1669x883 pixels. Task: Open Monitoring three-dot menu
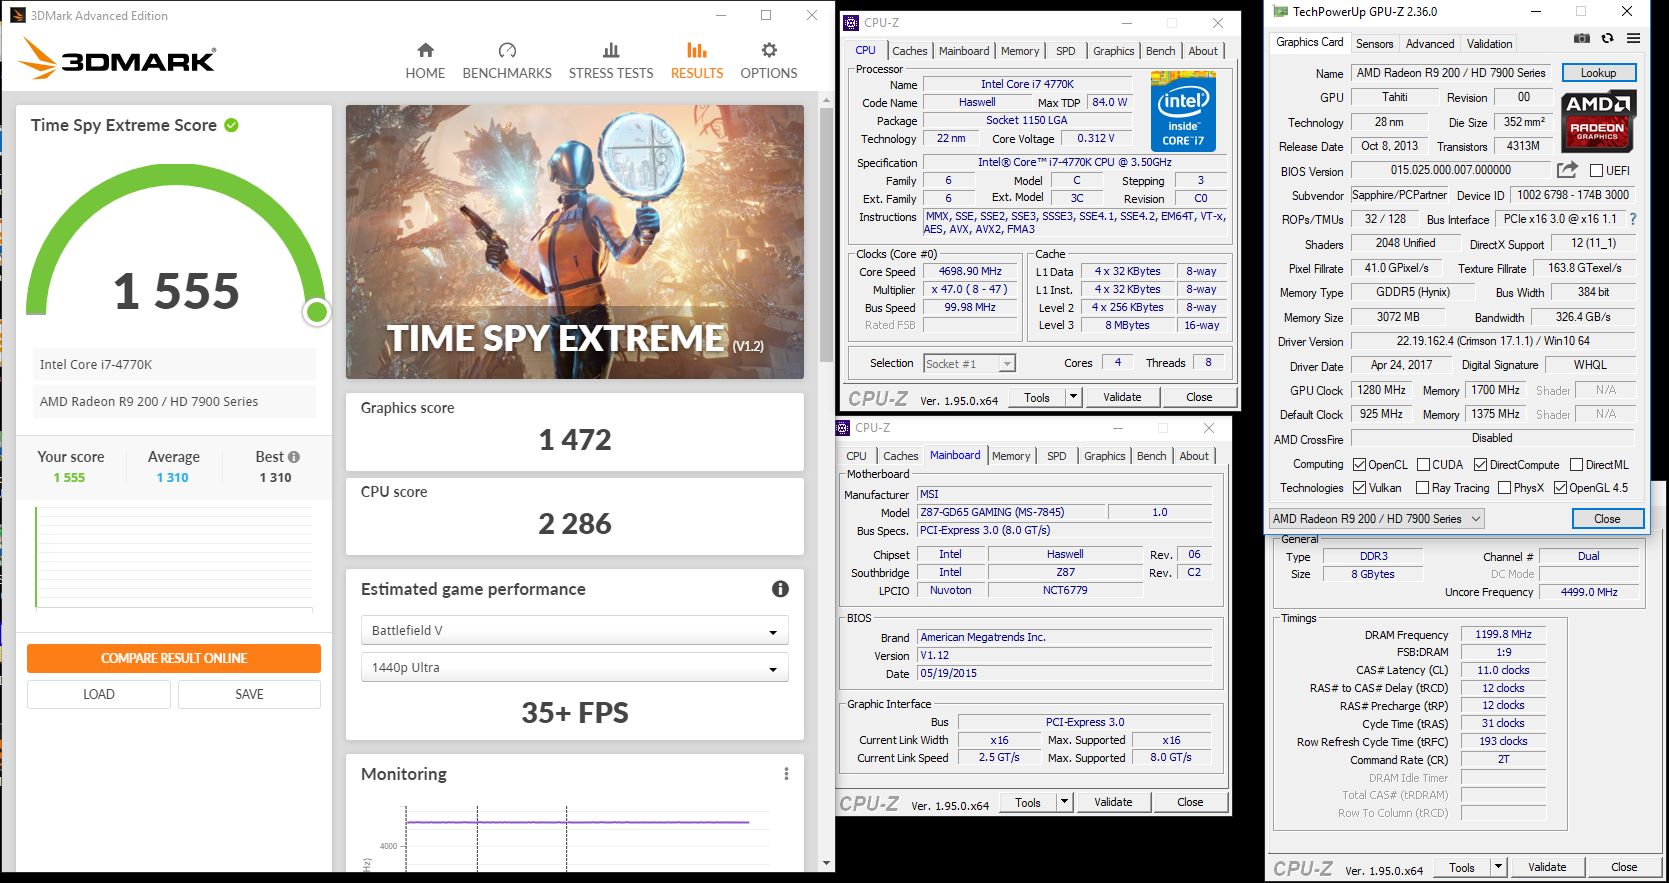tap(786, 774)
